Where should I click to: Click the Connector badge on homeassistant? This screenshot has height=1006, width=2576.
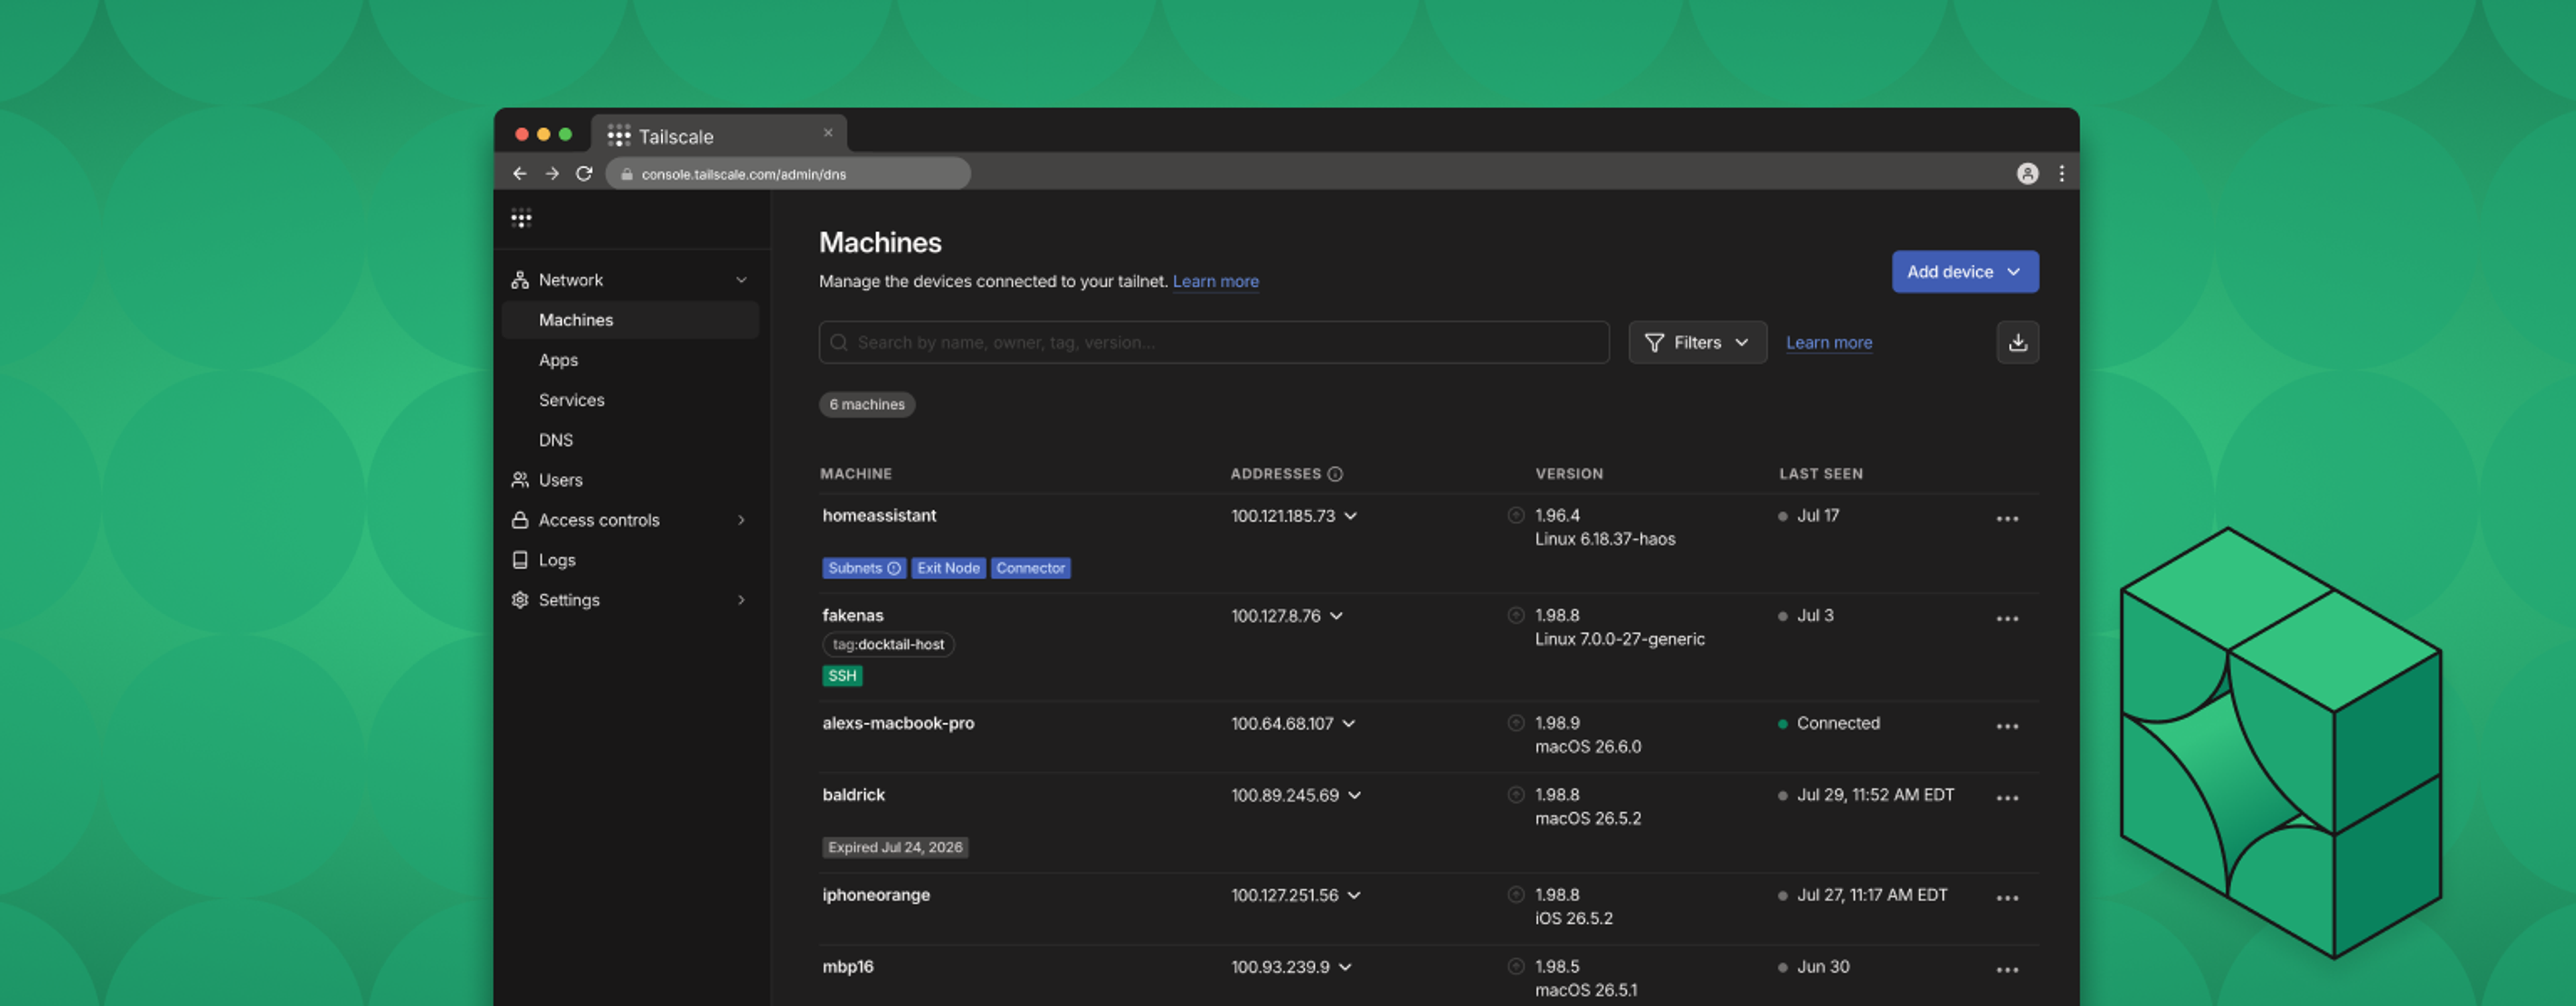tap(1030, 568)
